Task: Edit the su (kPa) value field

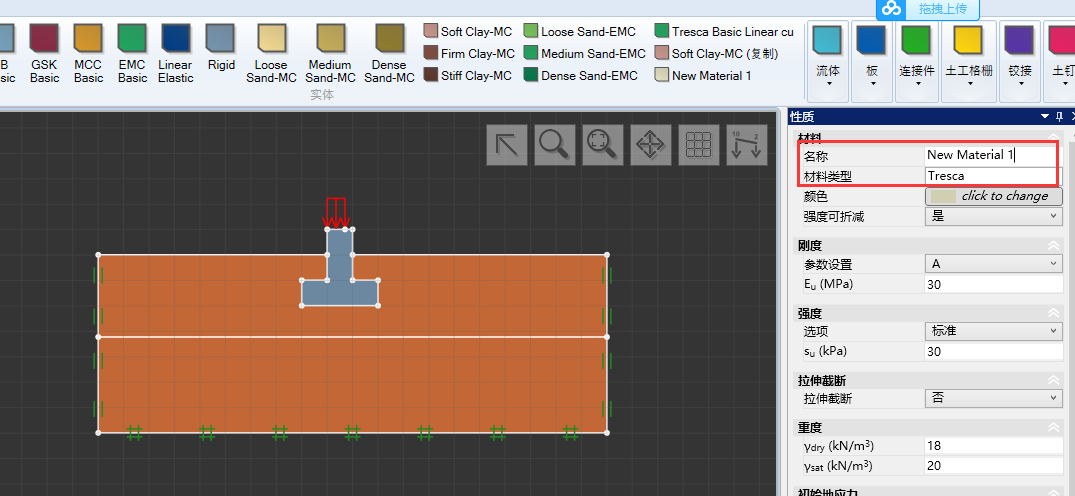Action: tap(993, 351)
